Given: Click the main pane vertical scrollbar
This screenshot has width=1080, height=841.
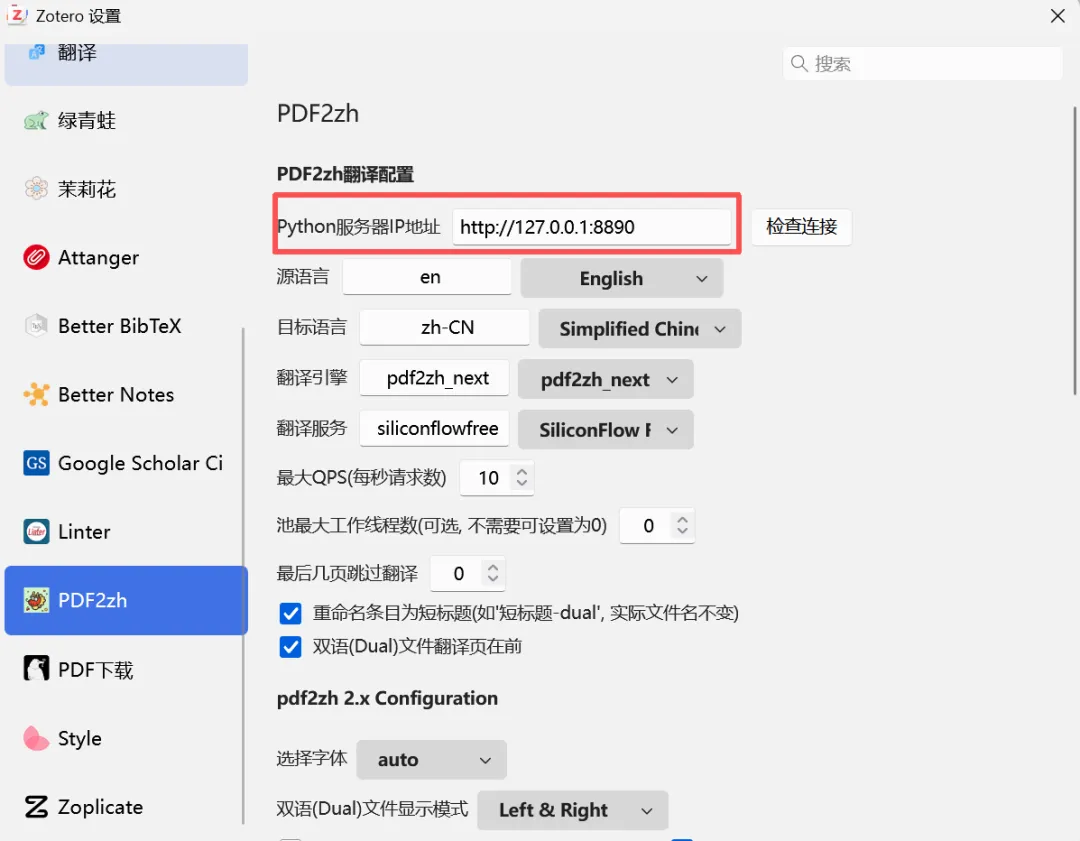Looking at the screenshot, I should (x=1075, y=251).
